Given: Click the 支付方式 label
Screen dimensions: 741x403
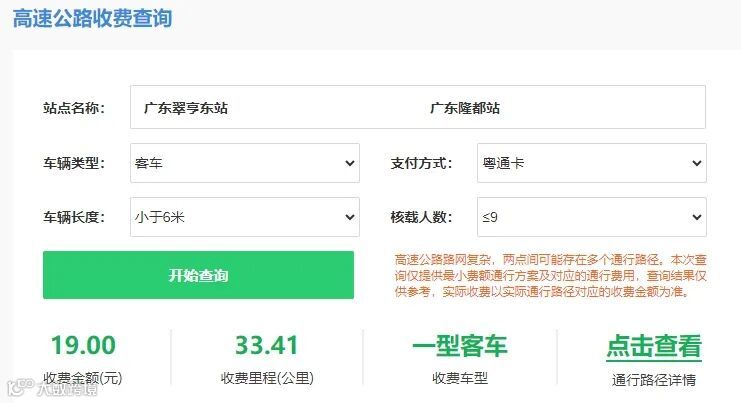Looking at the screenshot, I should [421, 163].
